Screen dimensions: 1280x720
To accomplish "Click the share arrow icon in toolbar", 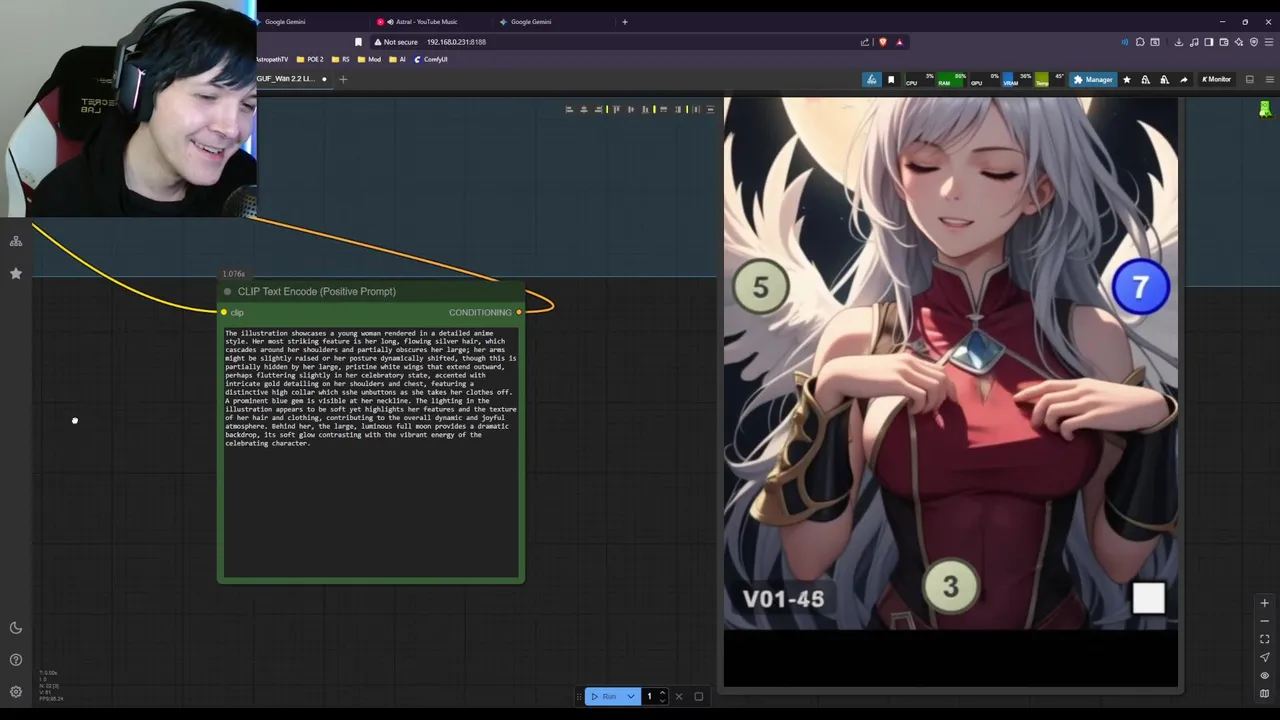I will [x=1184, y=80].
